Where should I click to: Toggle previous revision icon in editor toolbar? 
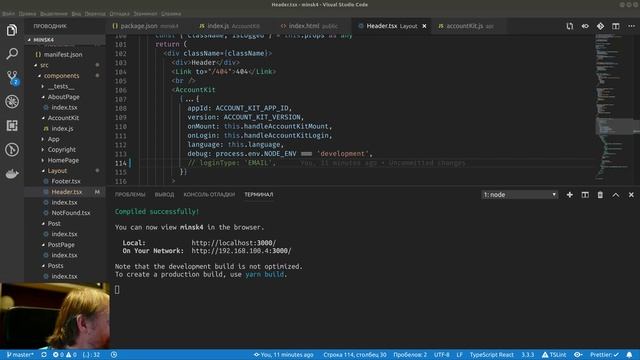pyautogui.click(x=585, y=26)
